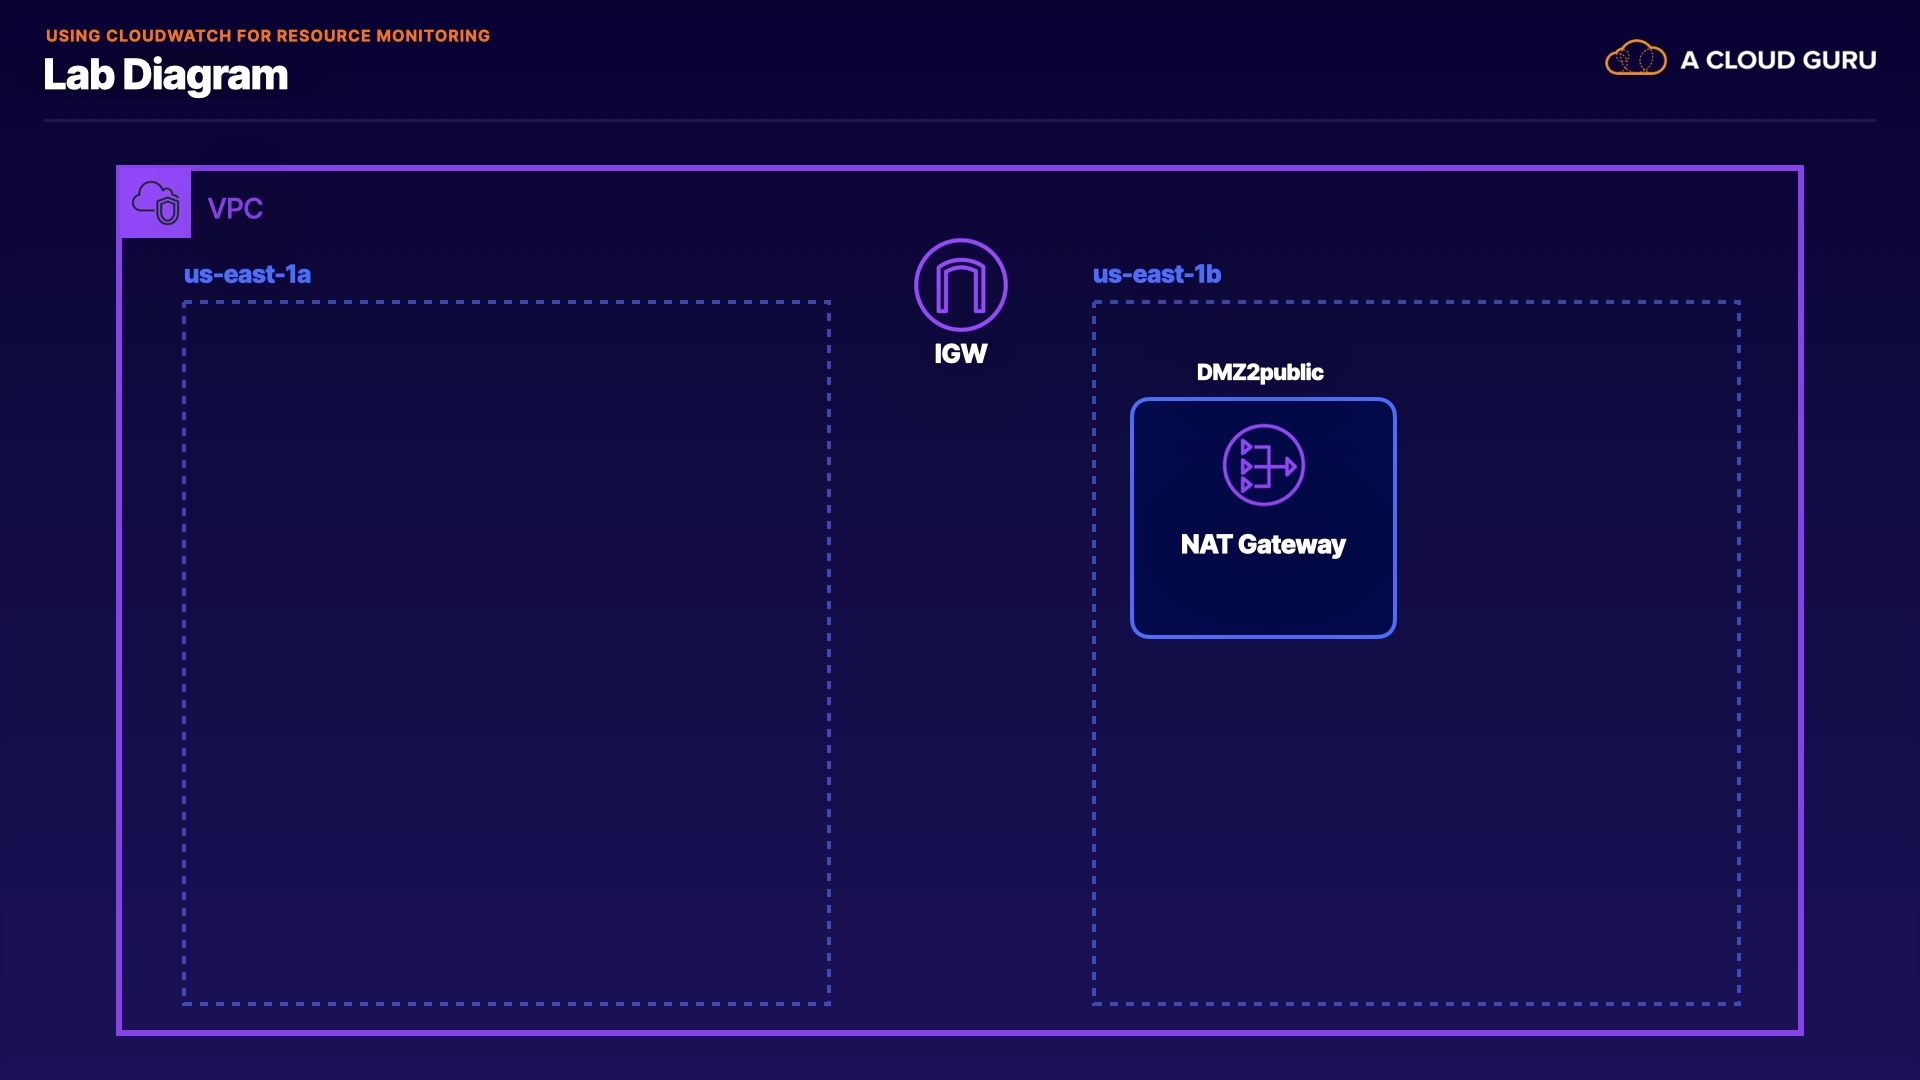Click the purple VPC text label
This screenshot has width=1920, height=1080.
tap(235, 208)
